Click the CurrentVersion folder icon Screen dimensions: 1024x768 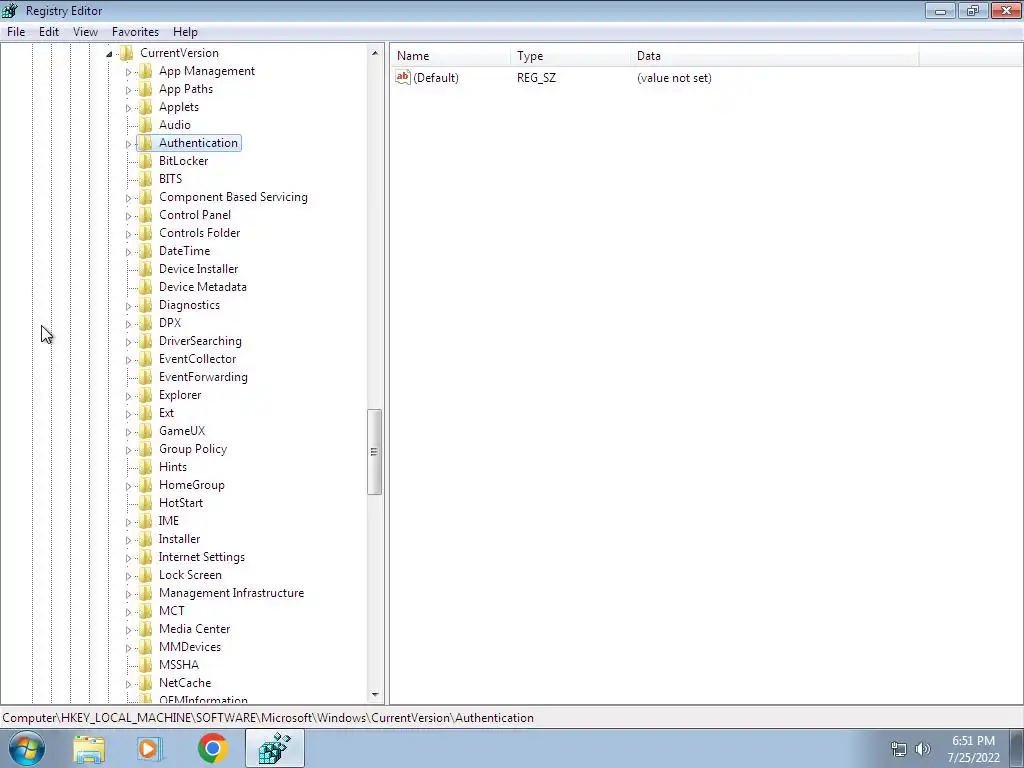tap(127, 53)
